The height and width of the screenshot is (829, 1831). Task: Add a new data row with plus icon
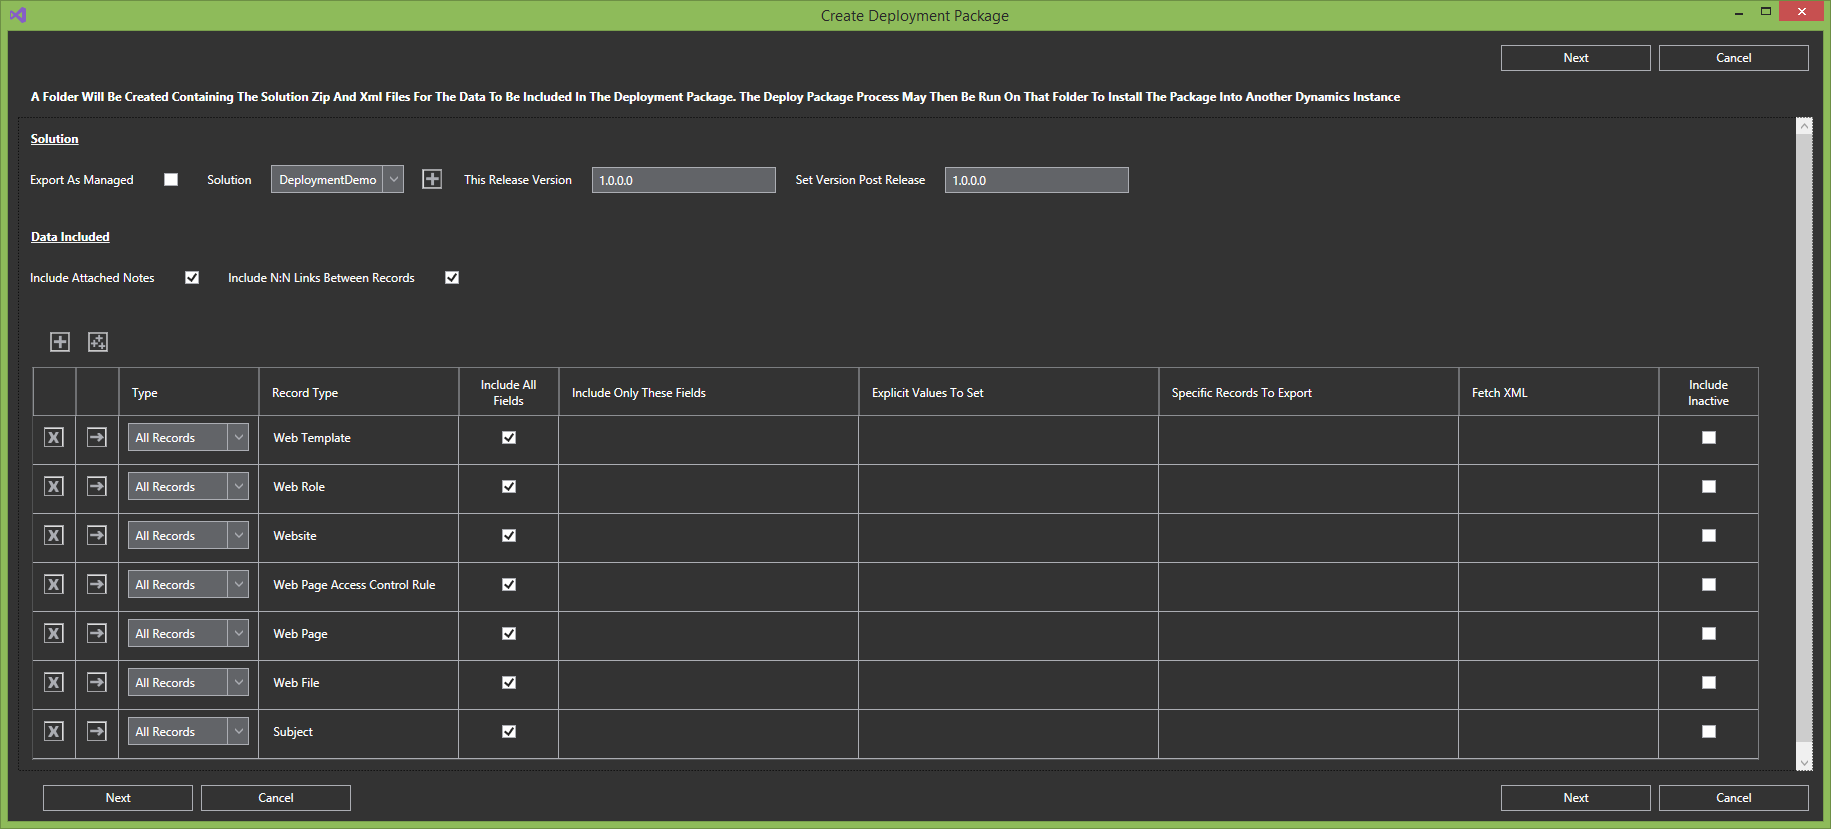[60, 342]
